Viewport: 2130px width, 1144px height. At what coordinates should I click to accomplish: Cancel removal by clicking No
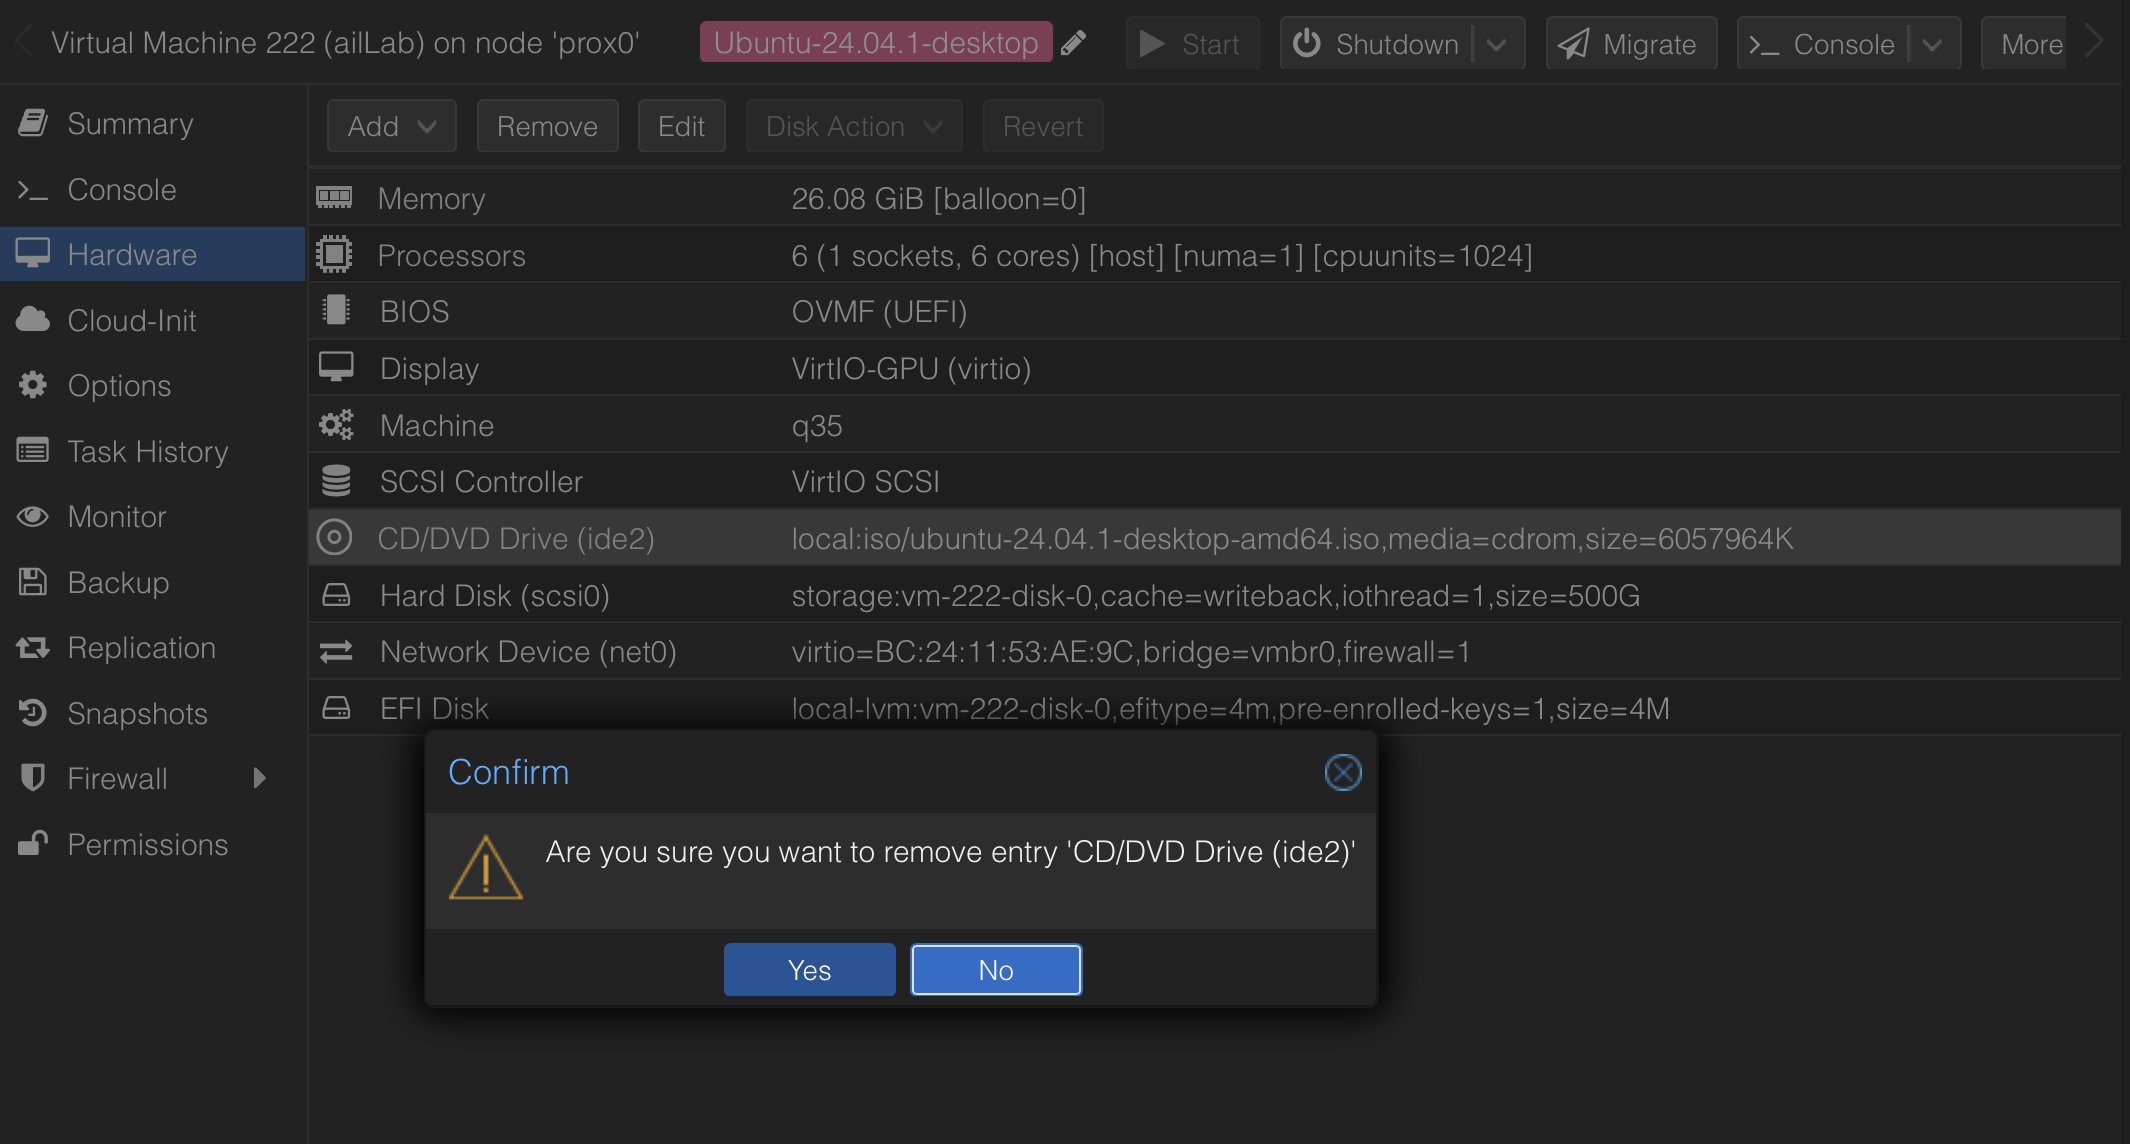(995, 969)
